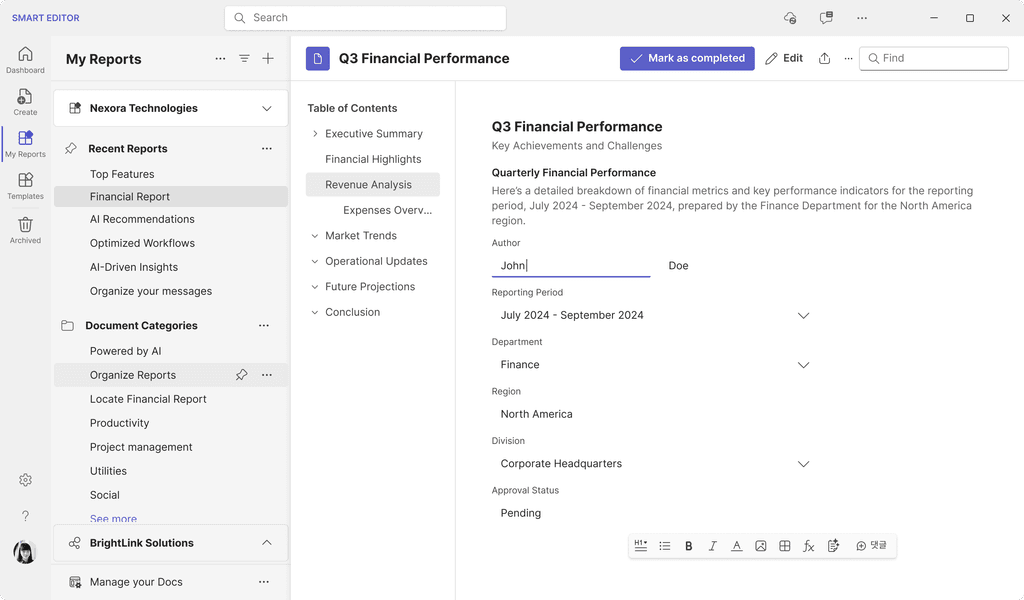This screenshot has height=600, width=1024.
Task: Expand the Nexora Technologies workspace selector
Action: (266, 108)
